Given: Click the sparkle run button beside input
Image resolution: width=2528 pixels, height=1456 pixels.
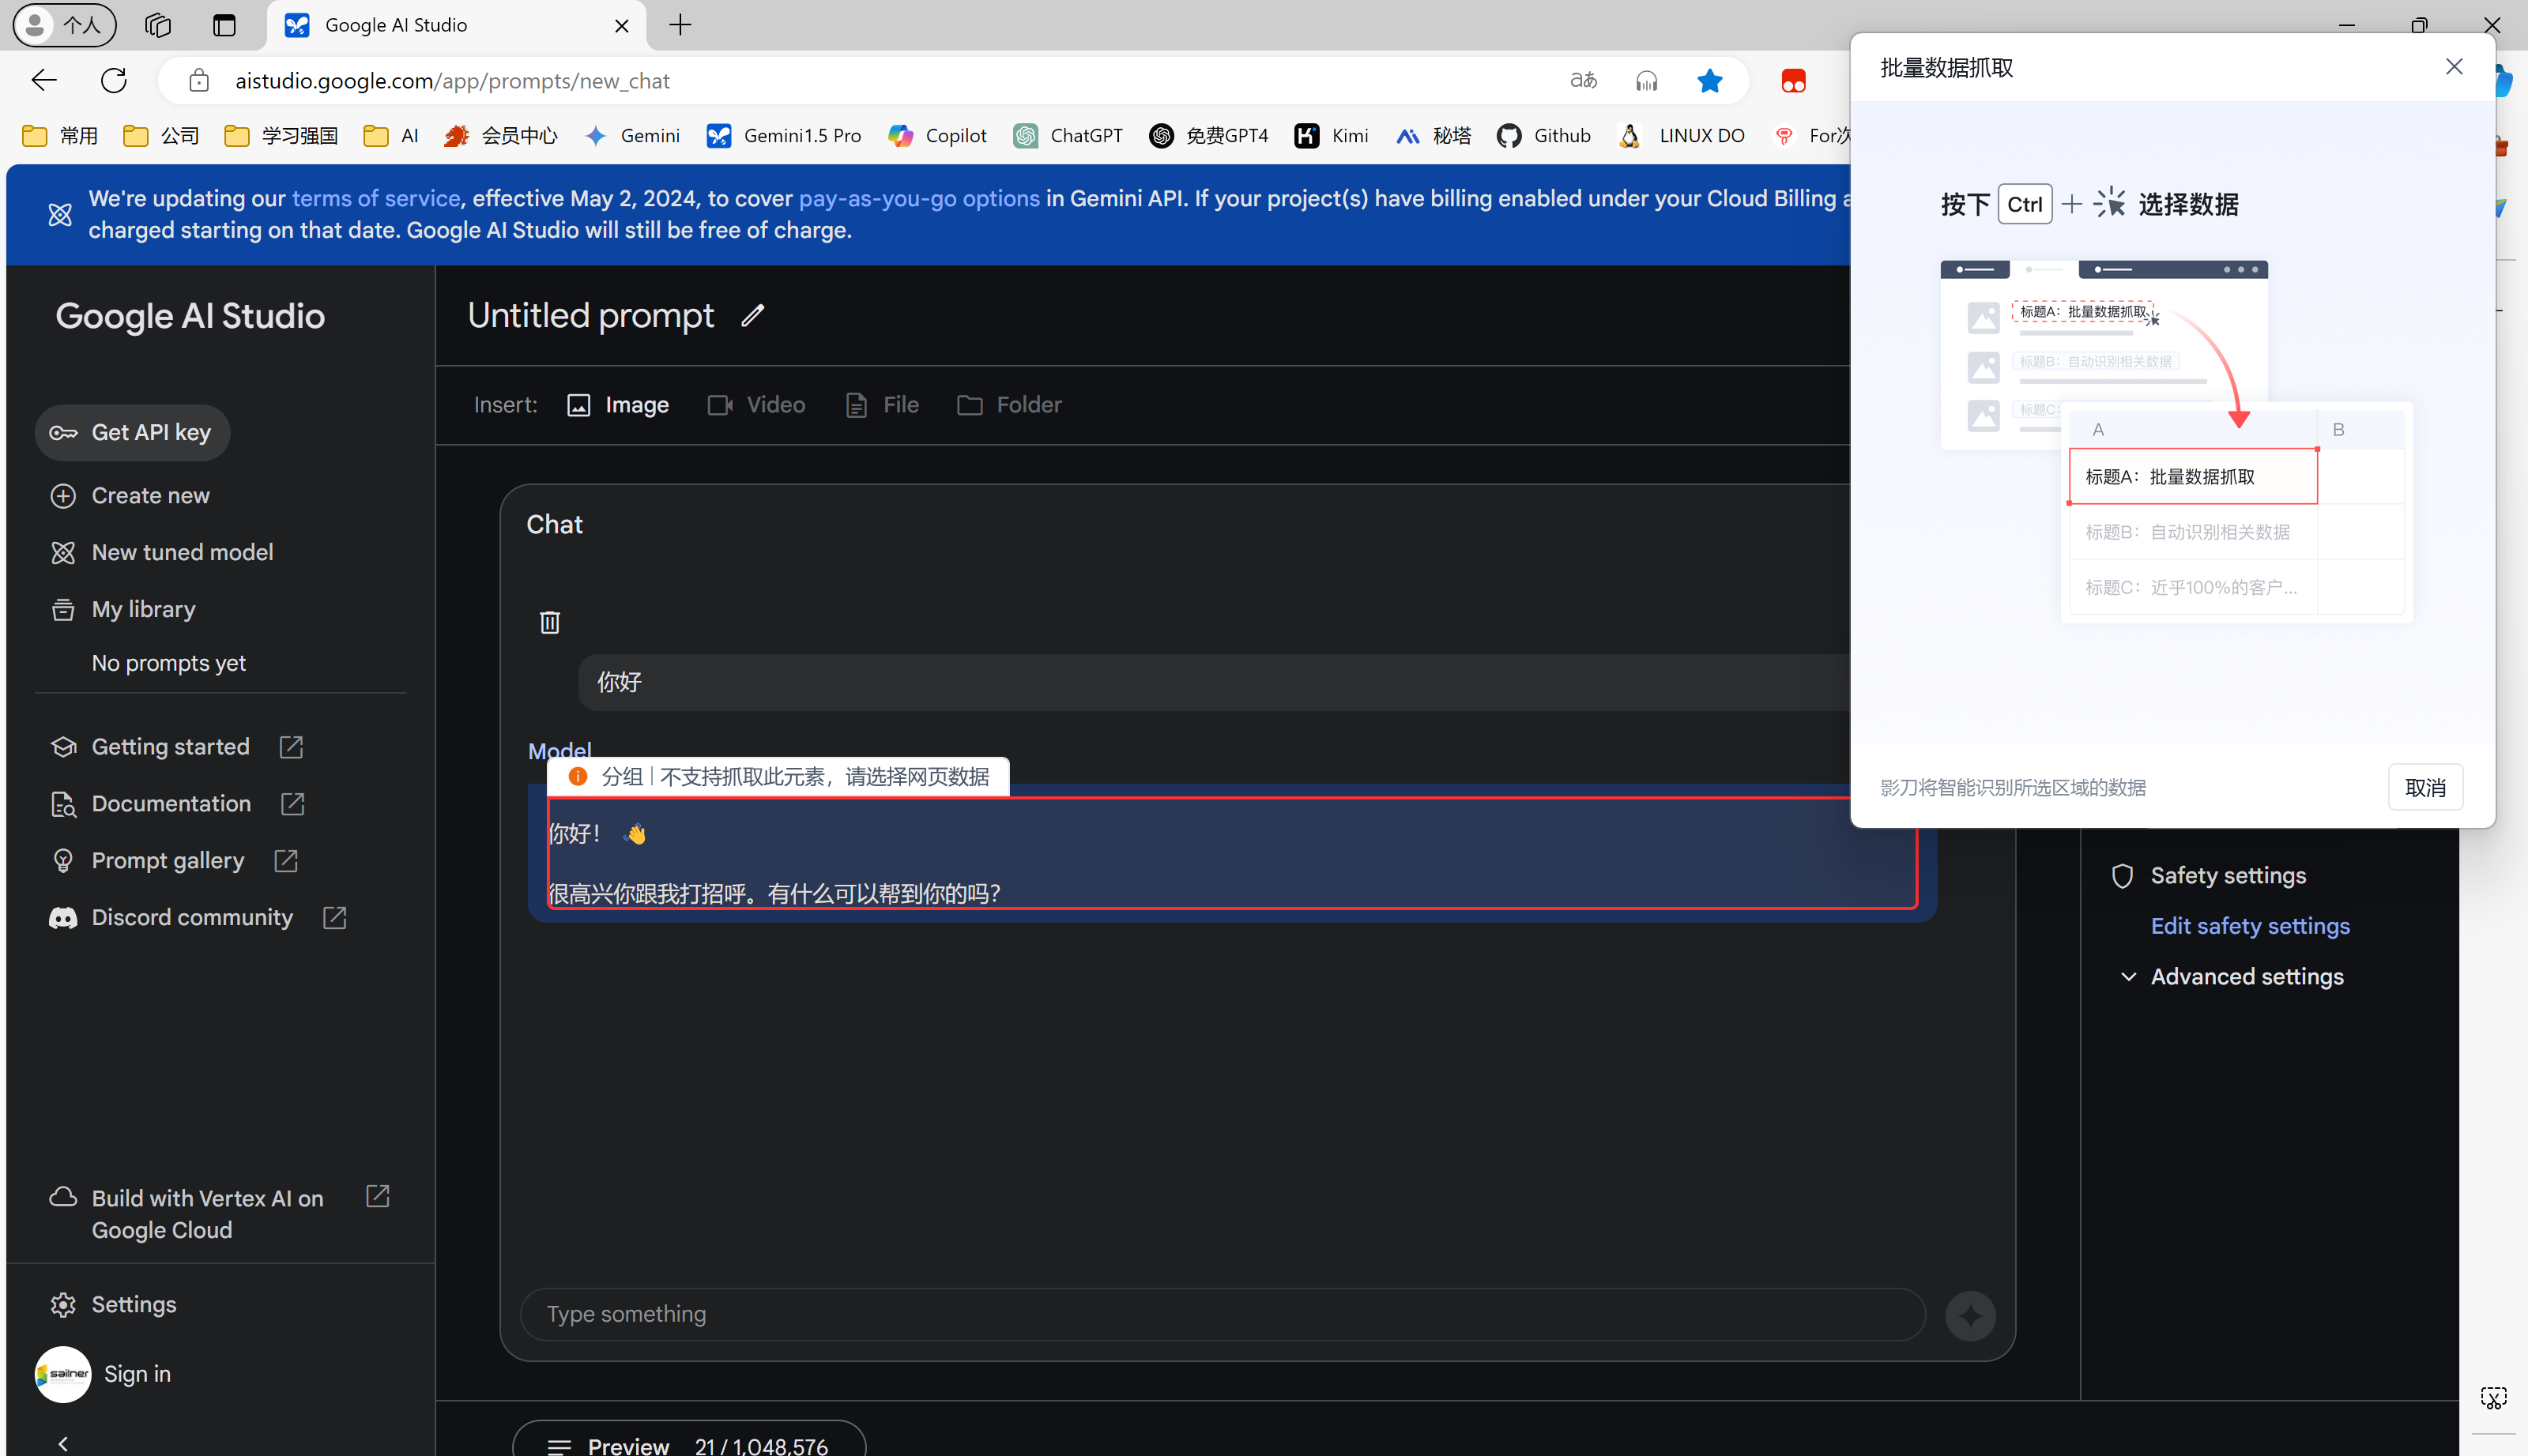Looking at the screenshot, I should (1969, 1315).
